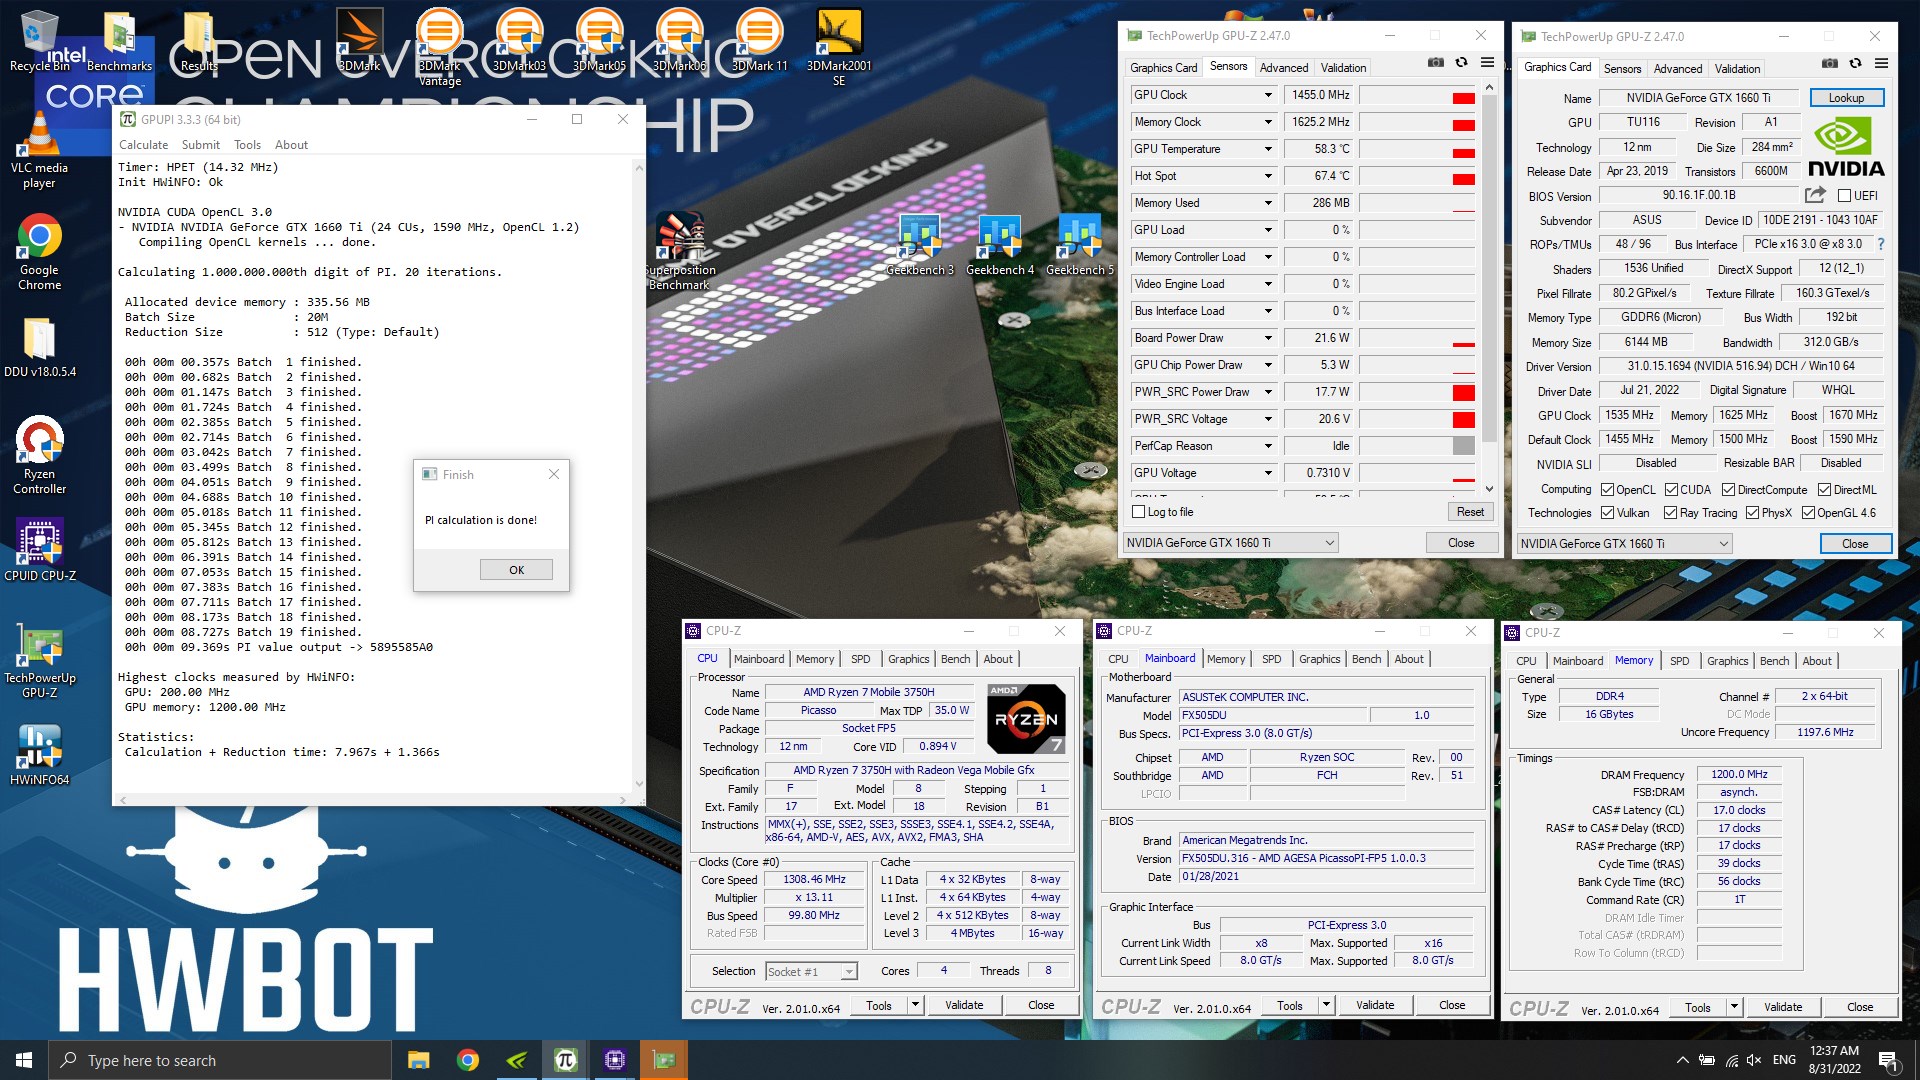Open the Results folder icon

199,40
